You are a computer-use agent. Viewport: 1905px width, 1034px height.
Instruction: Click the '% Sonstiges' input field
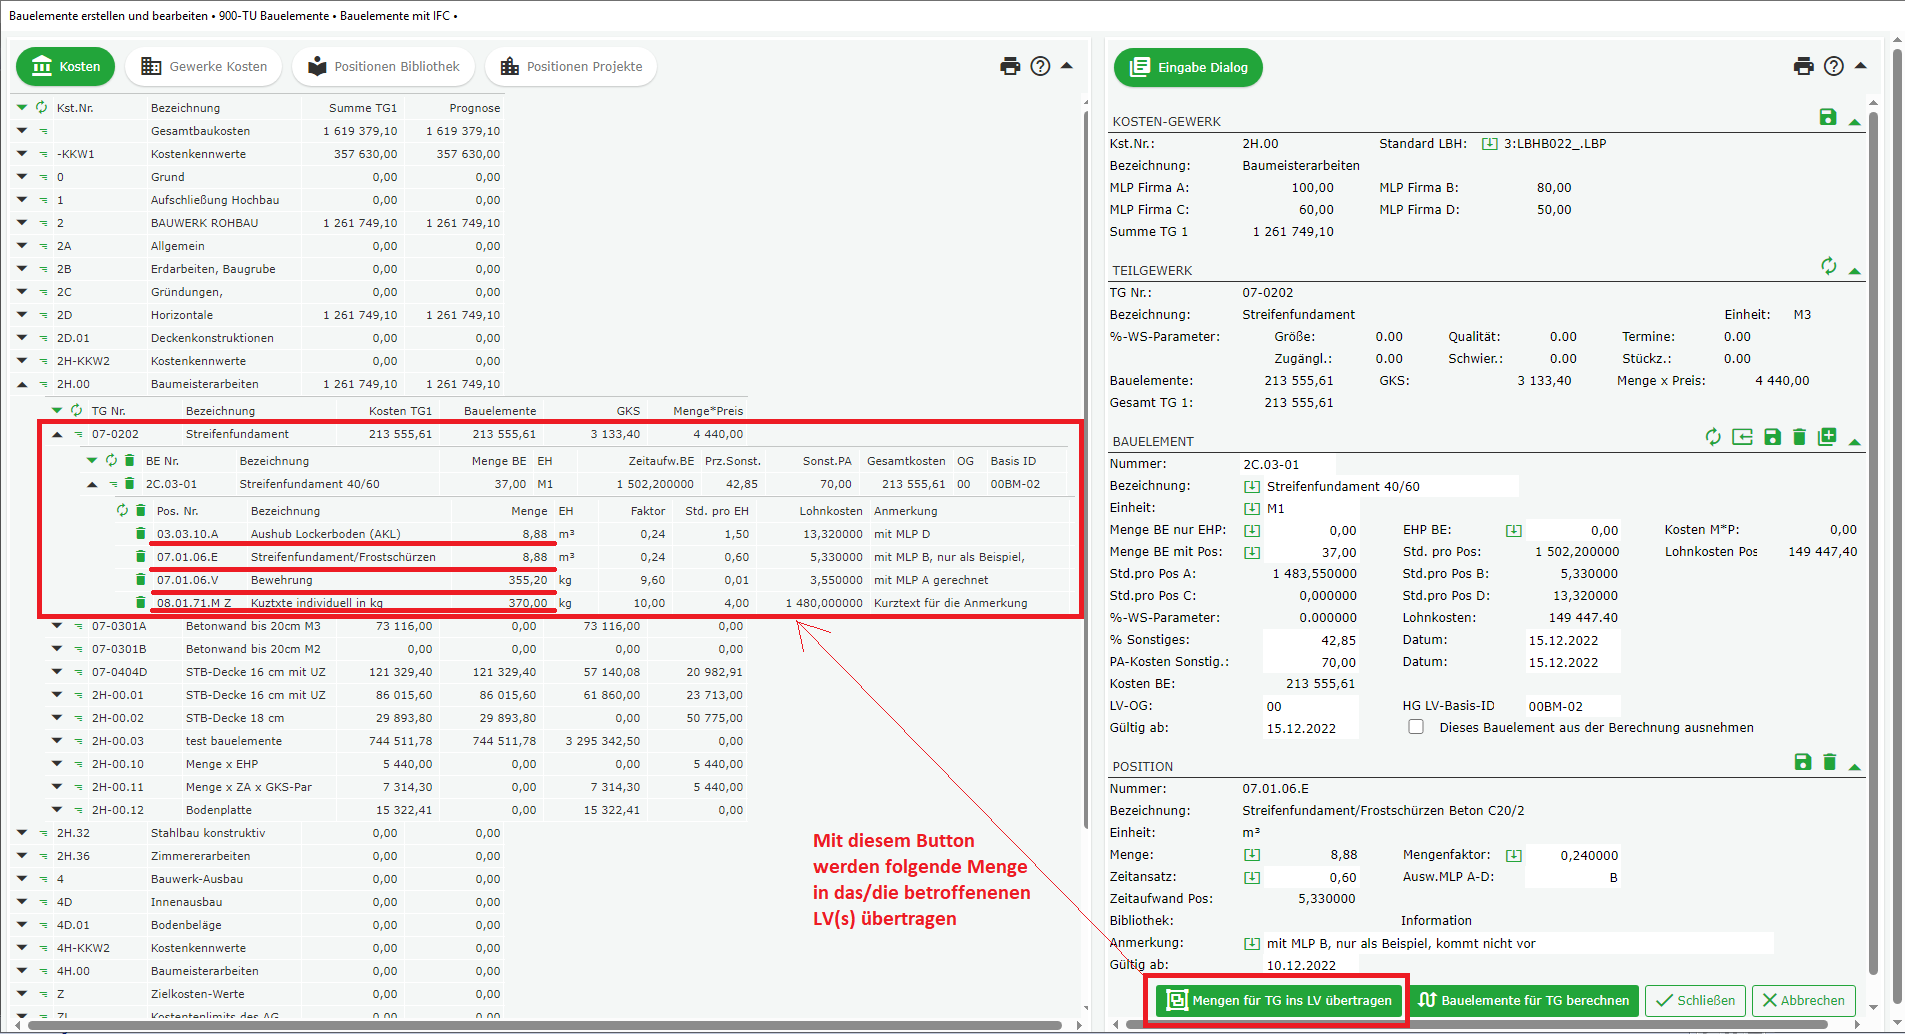tap(1310, 640)
